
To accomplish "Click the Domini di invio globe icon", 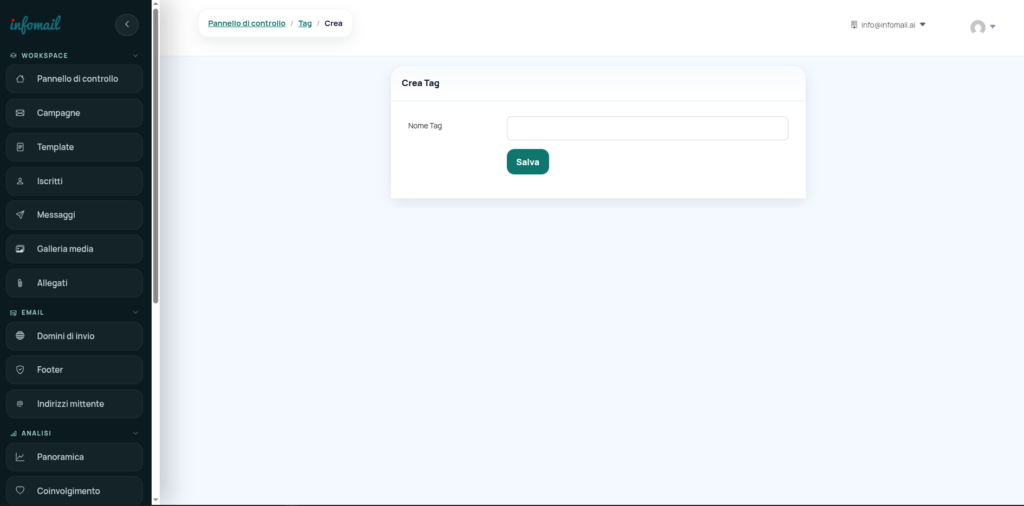I will click(20, 336).
